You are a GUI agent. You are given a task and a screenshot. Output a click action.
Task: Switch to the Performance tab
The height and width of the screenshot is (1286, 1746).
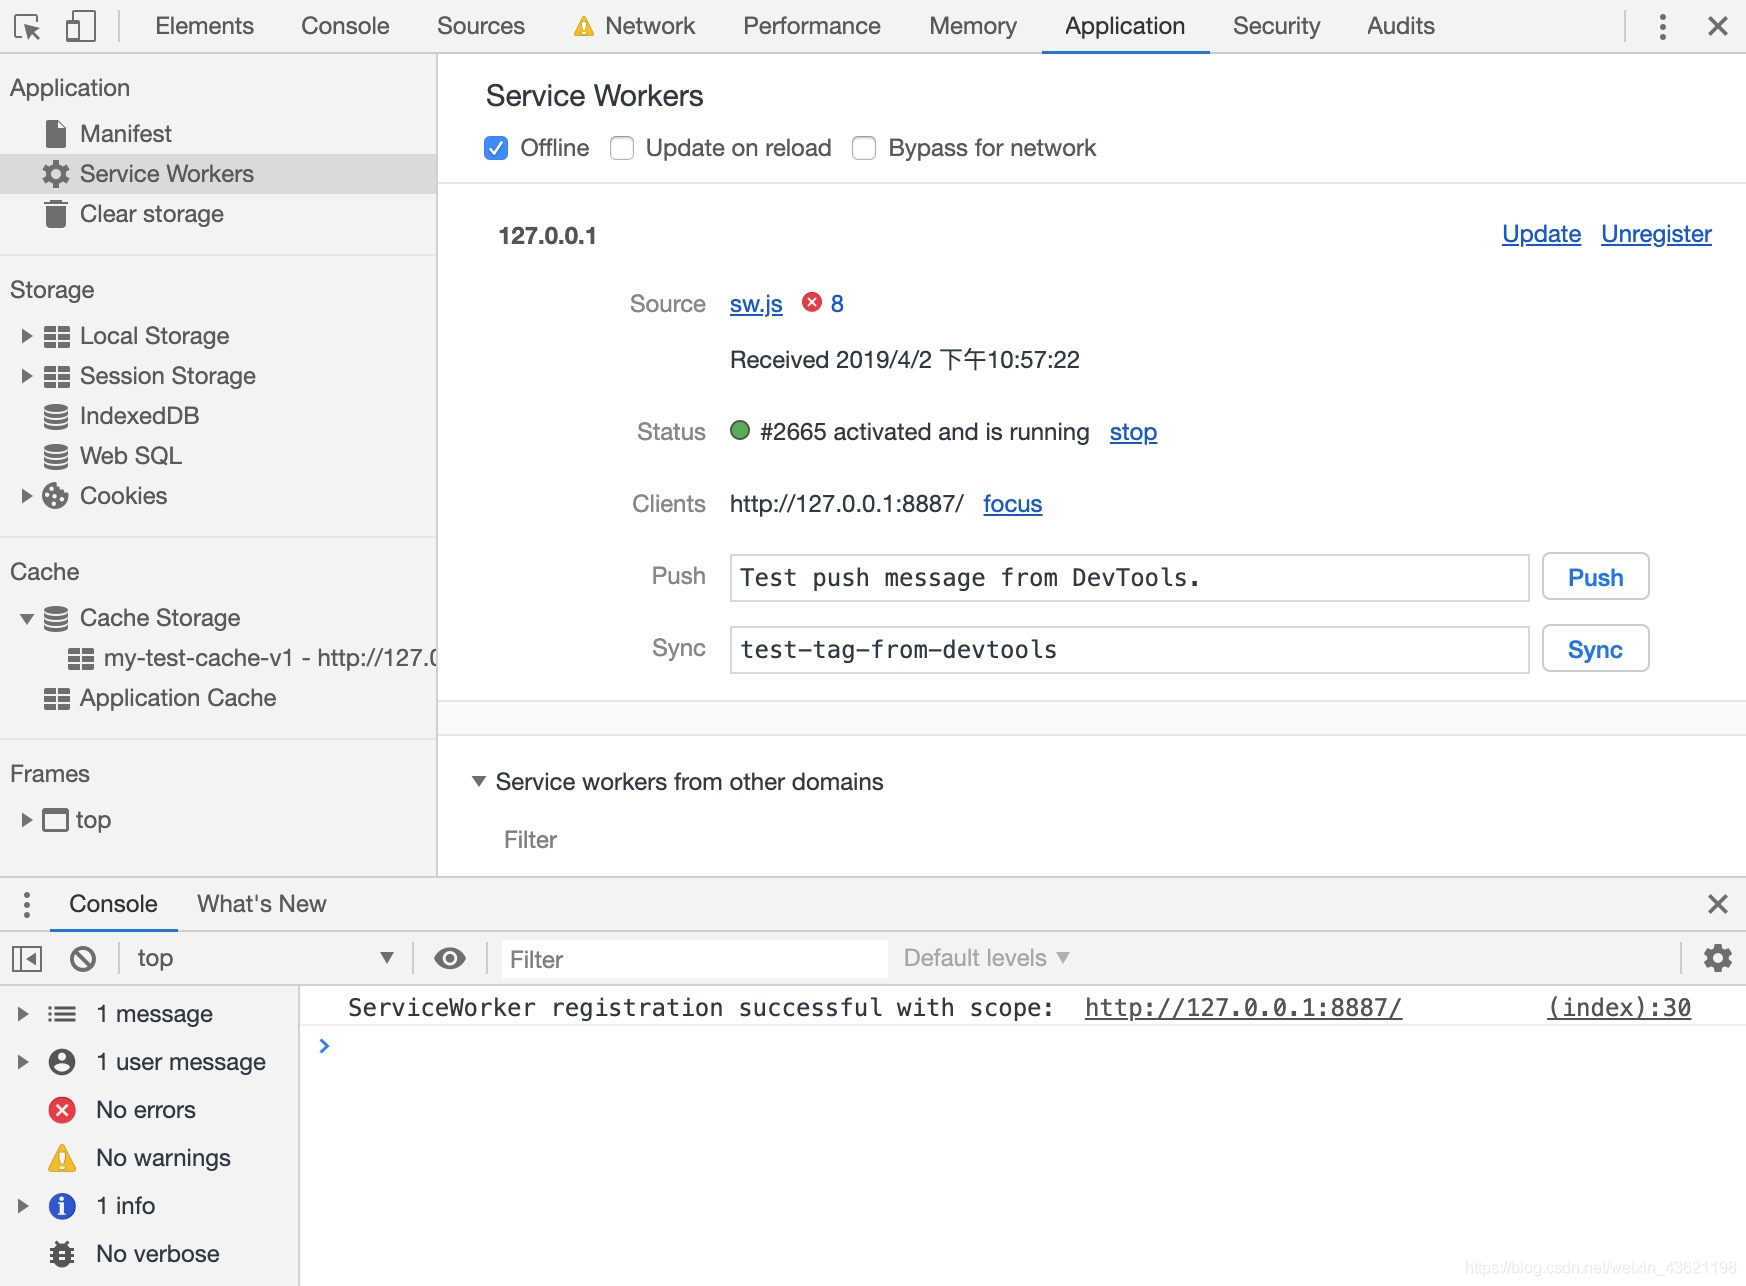[x=812, y=26]
